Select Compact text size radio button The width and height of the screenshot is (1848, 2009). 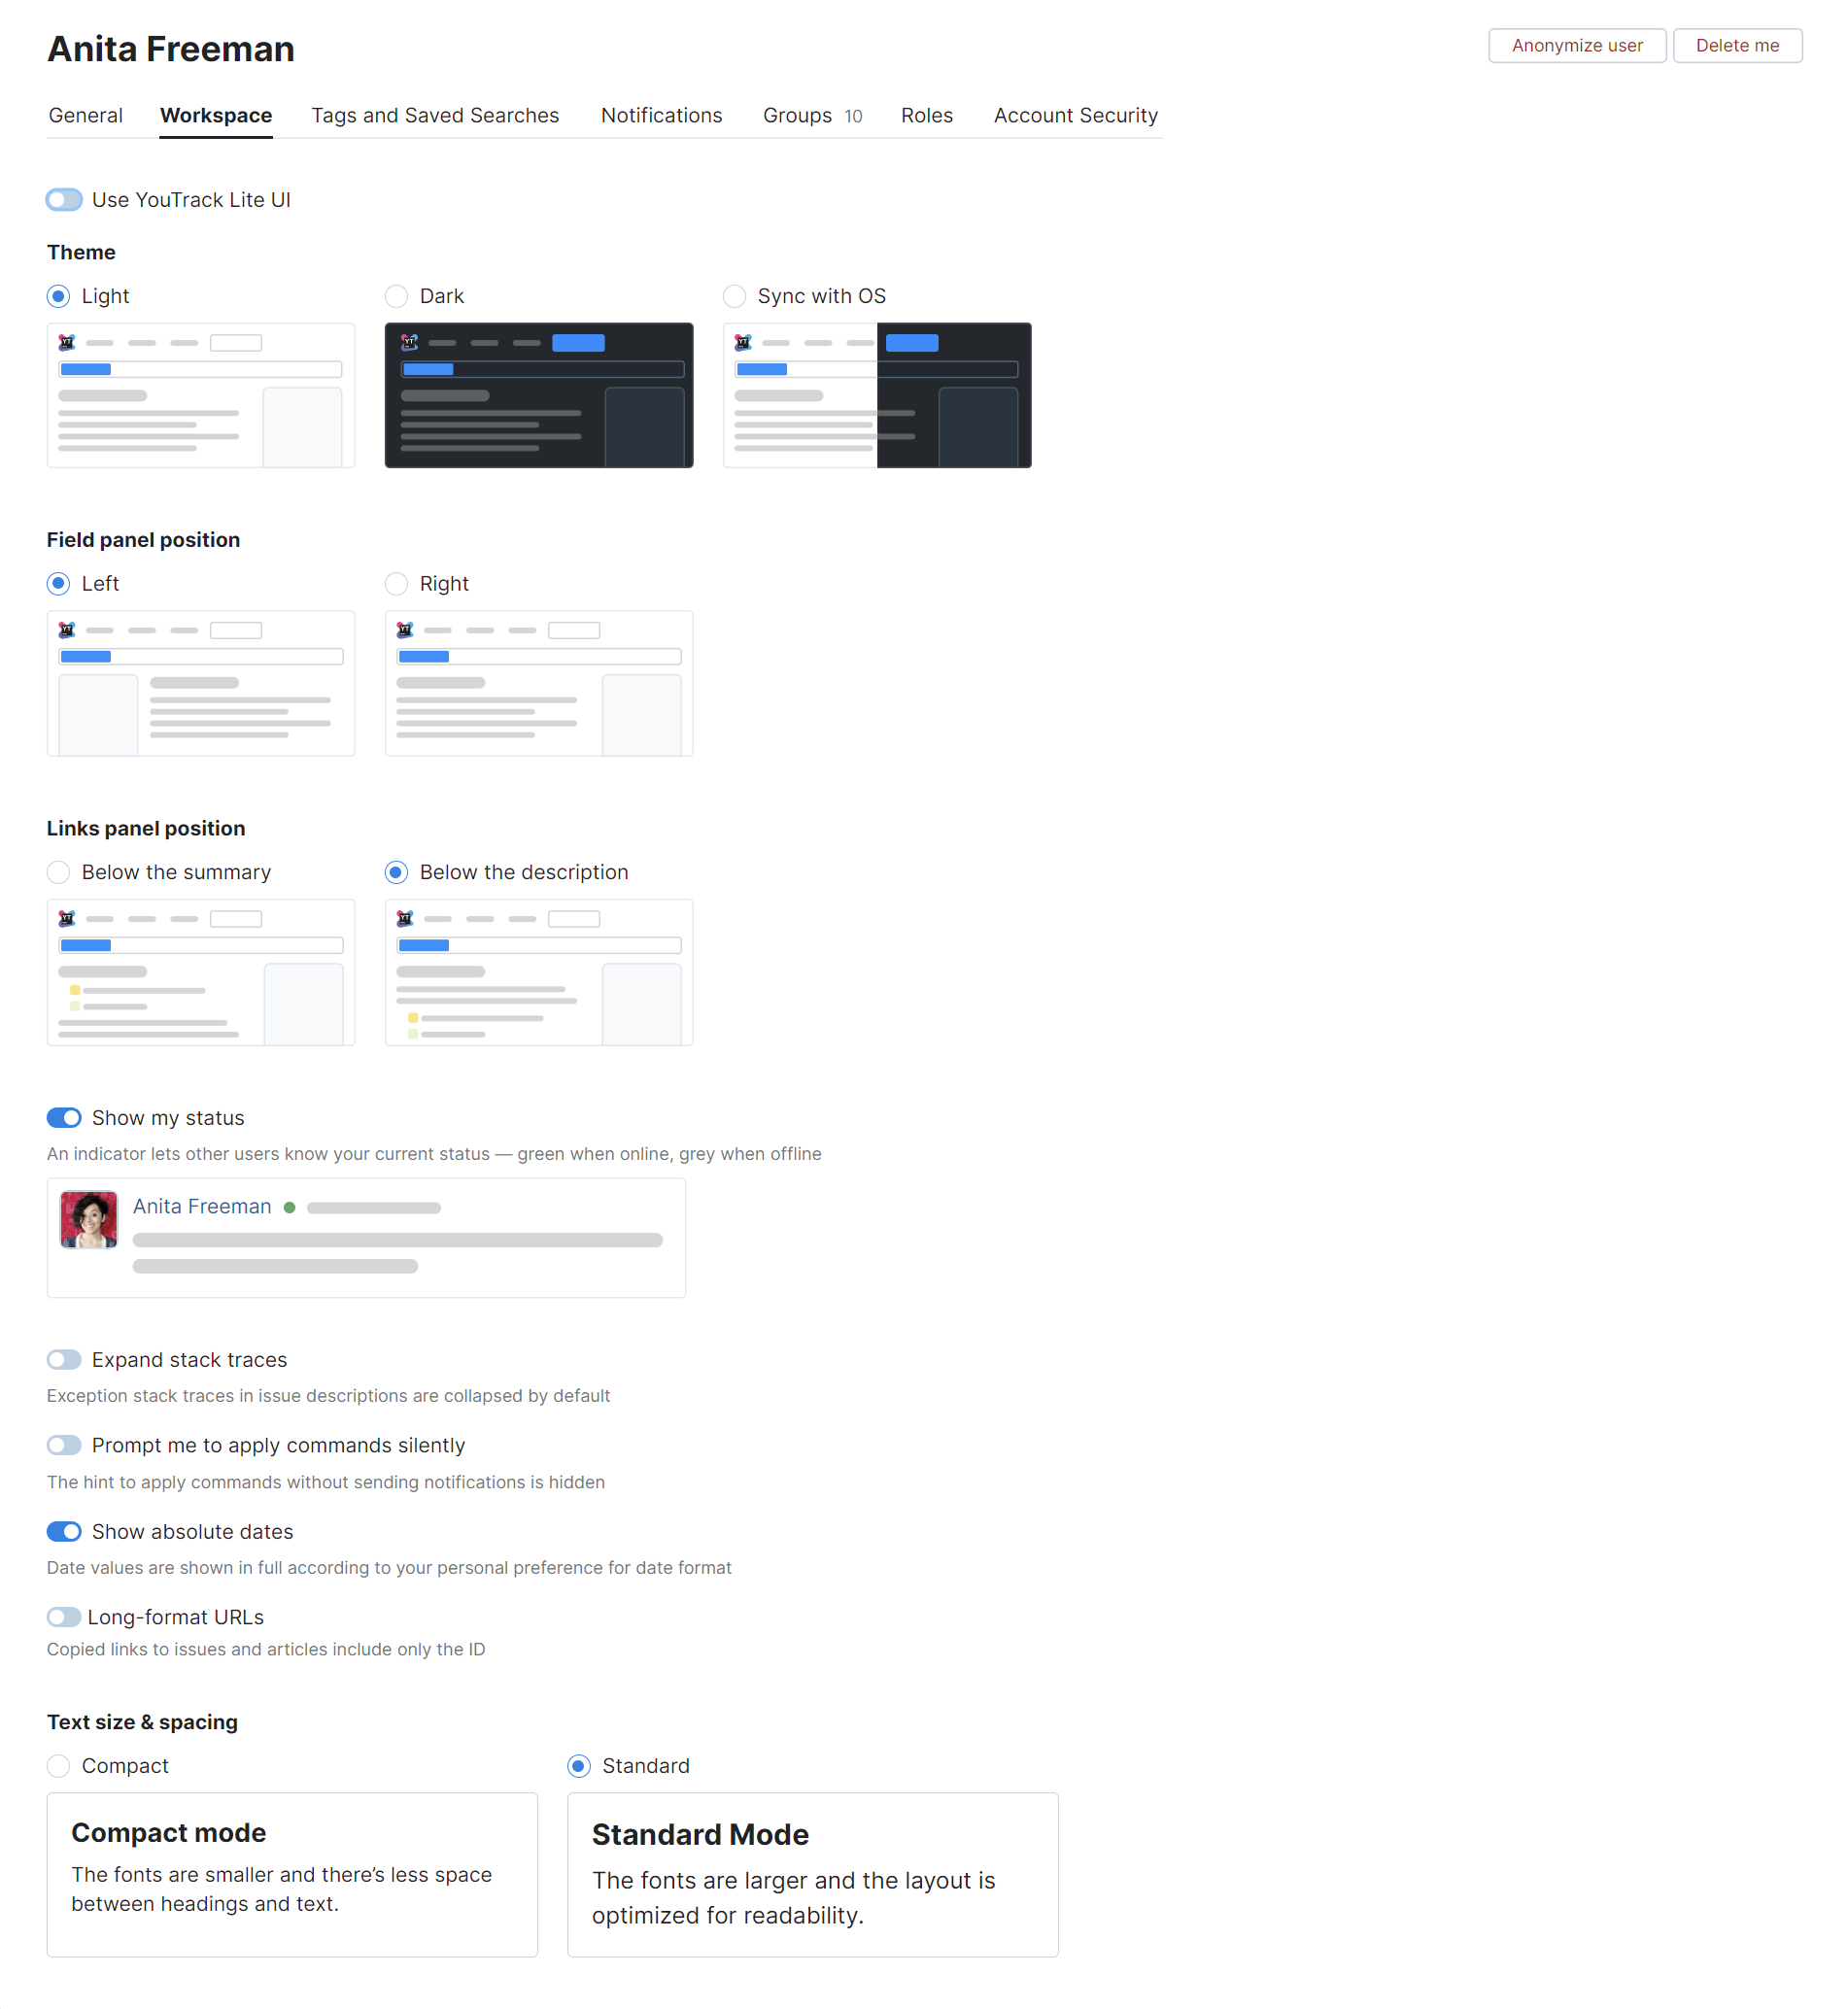coord(58,1765)
